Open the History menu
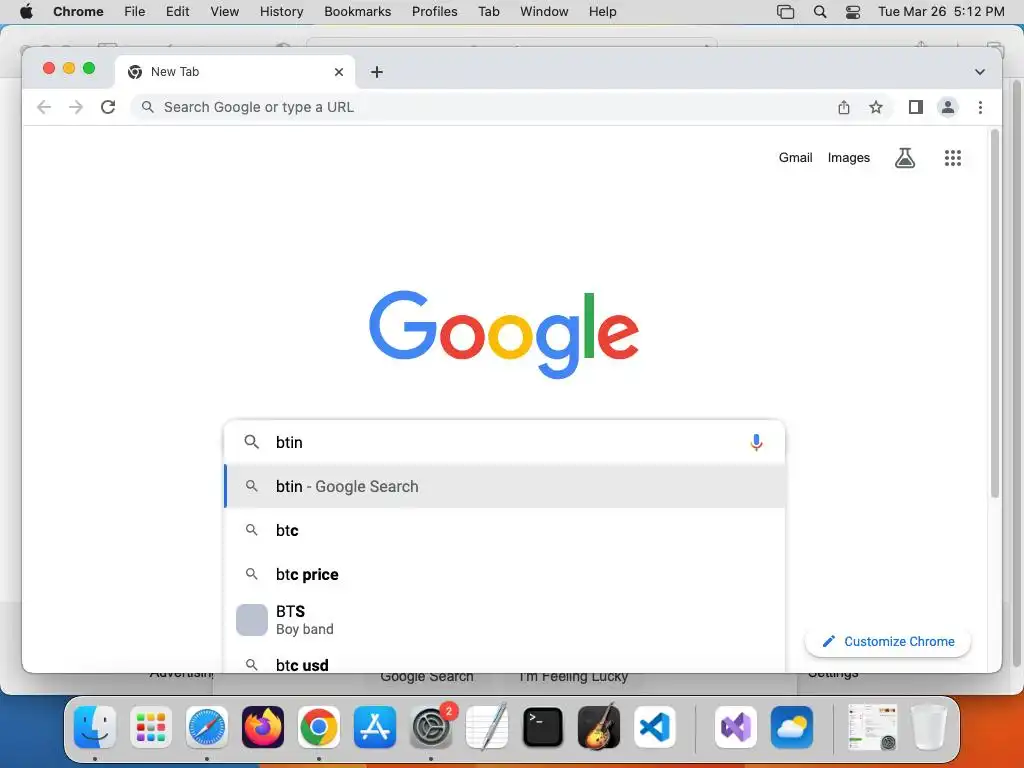This screenshot has height=768, width=1024. 281,12
